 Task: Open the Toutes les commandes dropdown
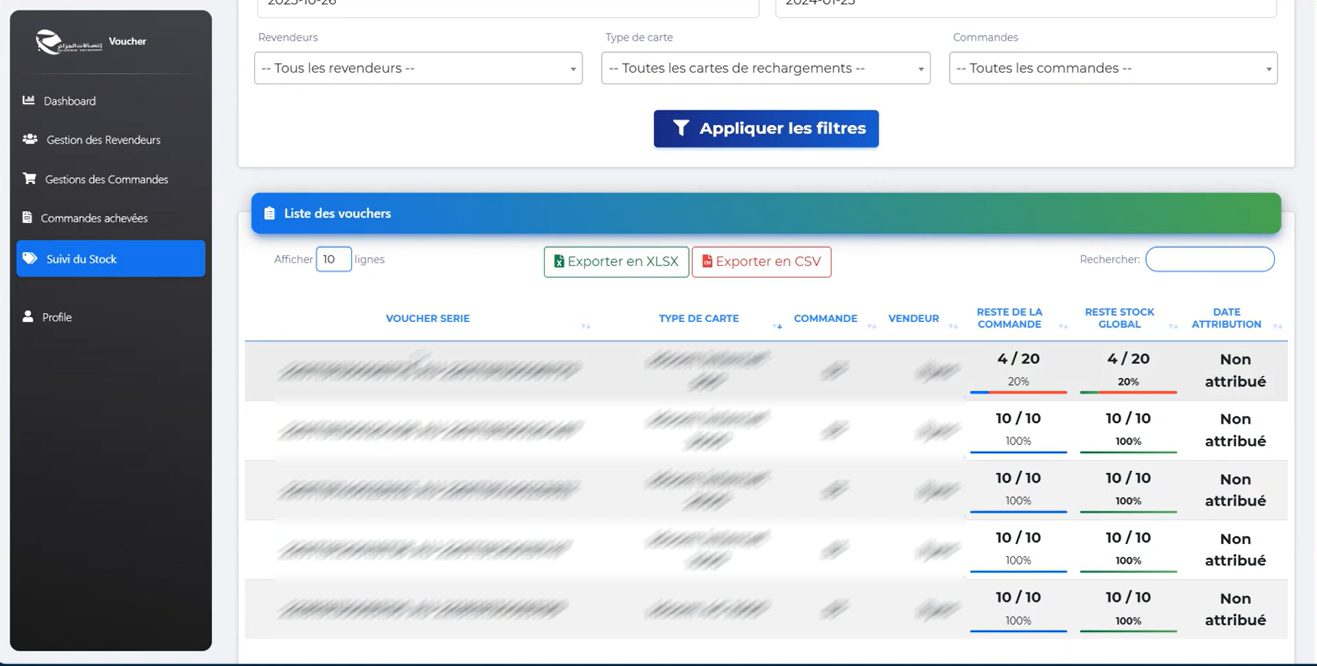pos(1112,68)
